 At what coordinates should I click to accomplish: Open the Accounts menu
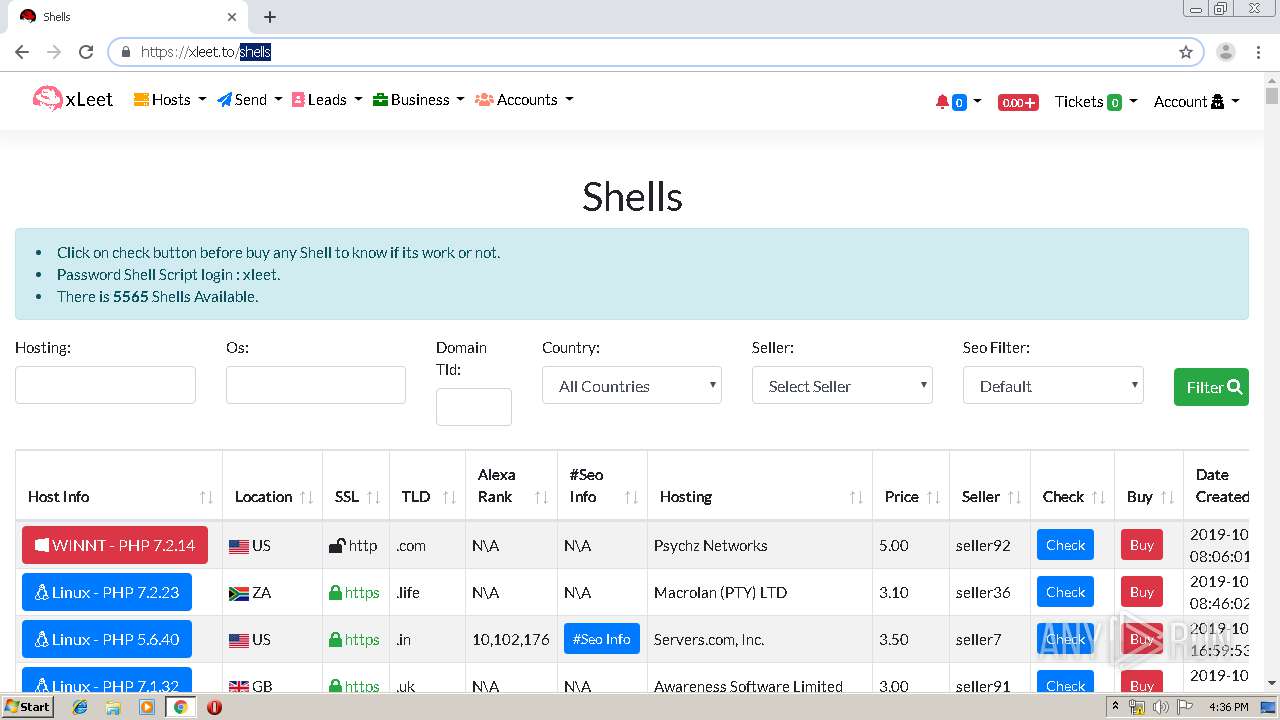[524, 99]
